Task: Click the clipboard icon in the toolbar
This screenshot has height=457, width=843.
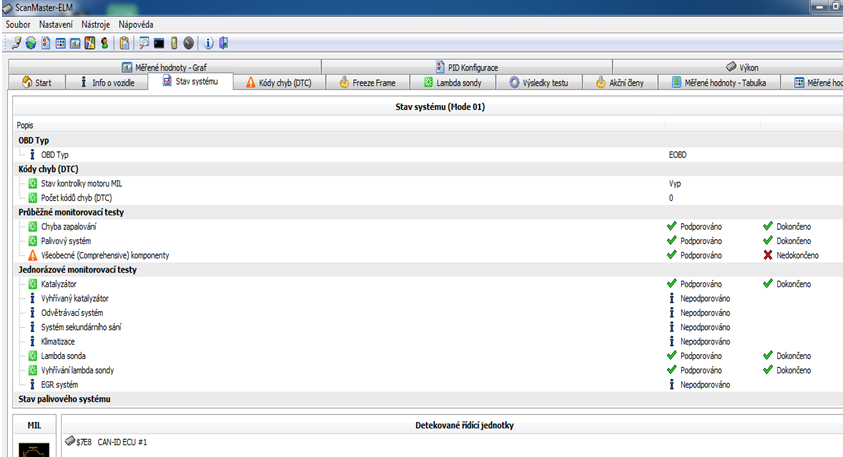Action: (x=123, y=43)
